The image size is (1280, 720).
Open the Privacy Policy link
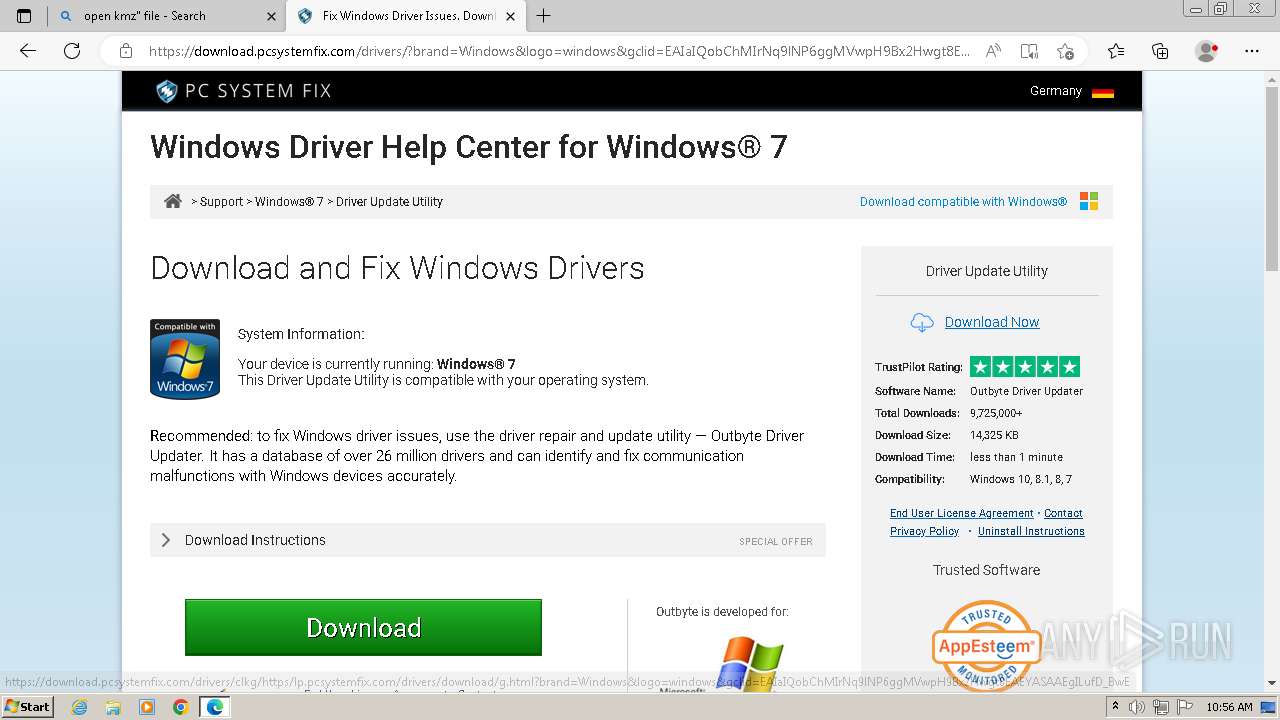[924, 531]
